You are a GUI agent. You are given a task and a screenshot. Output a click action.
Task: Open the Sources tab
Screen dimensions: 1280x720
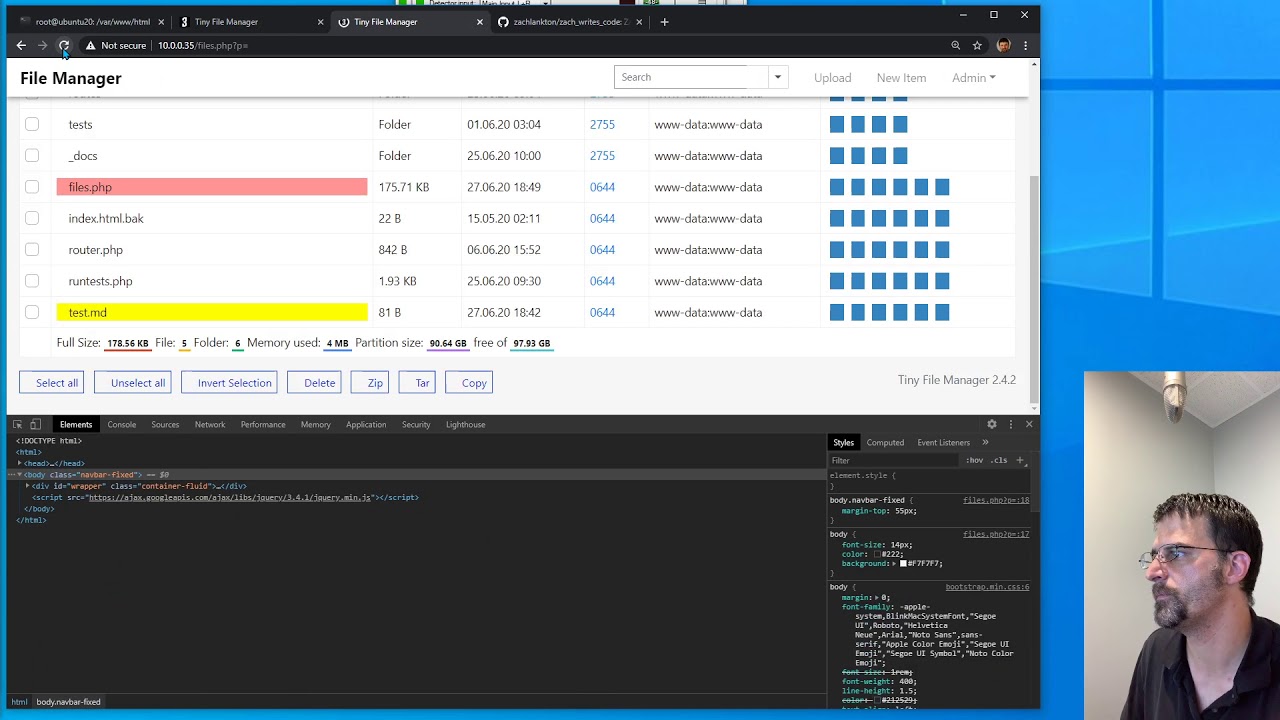(x=165, y=424)
